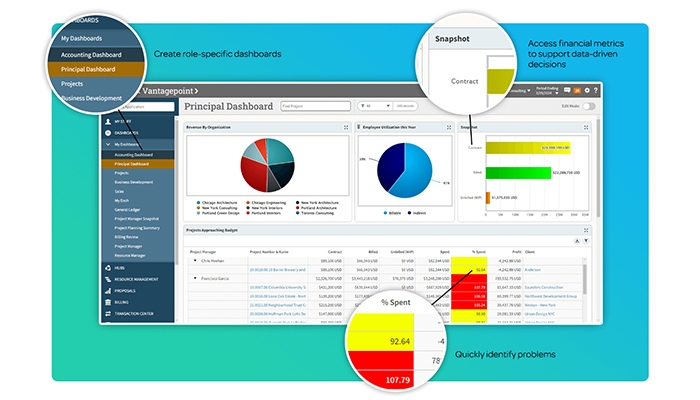
Task: Click the Dashboards gauge icon in sidebar
Action: (108, 133)
